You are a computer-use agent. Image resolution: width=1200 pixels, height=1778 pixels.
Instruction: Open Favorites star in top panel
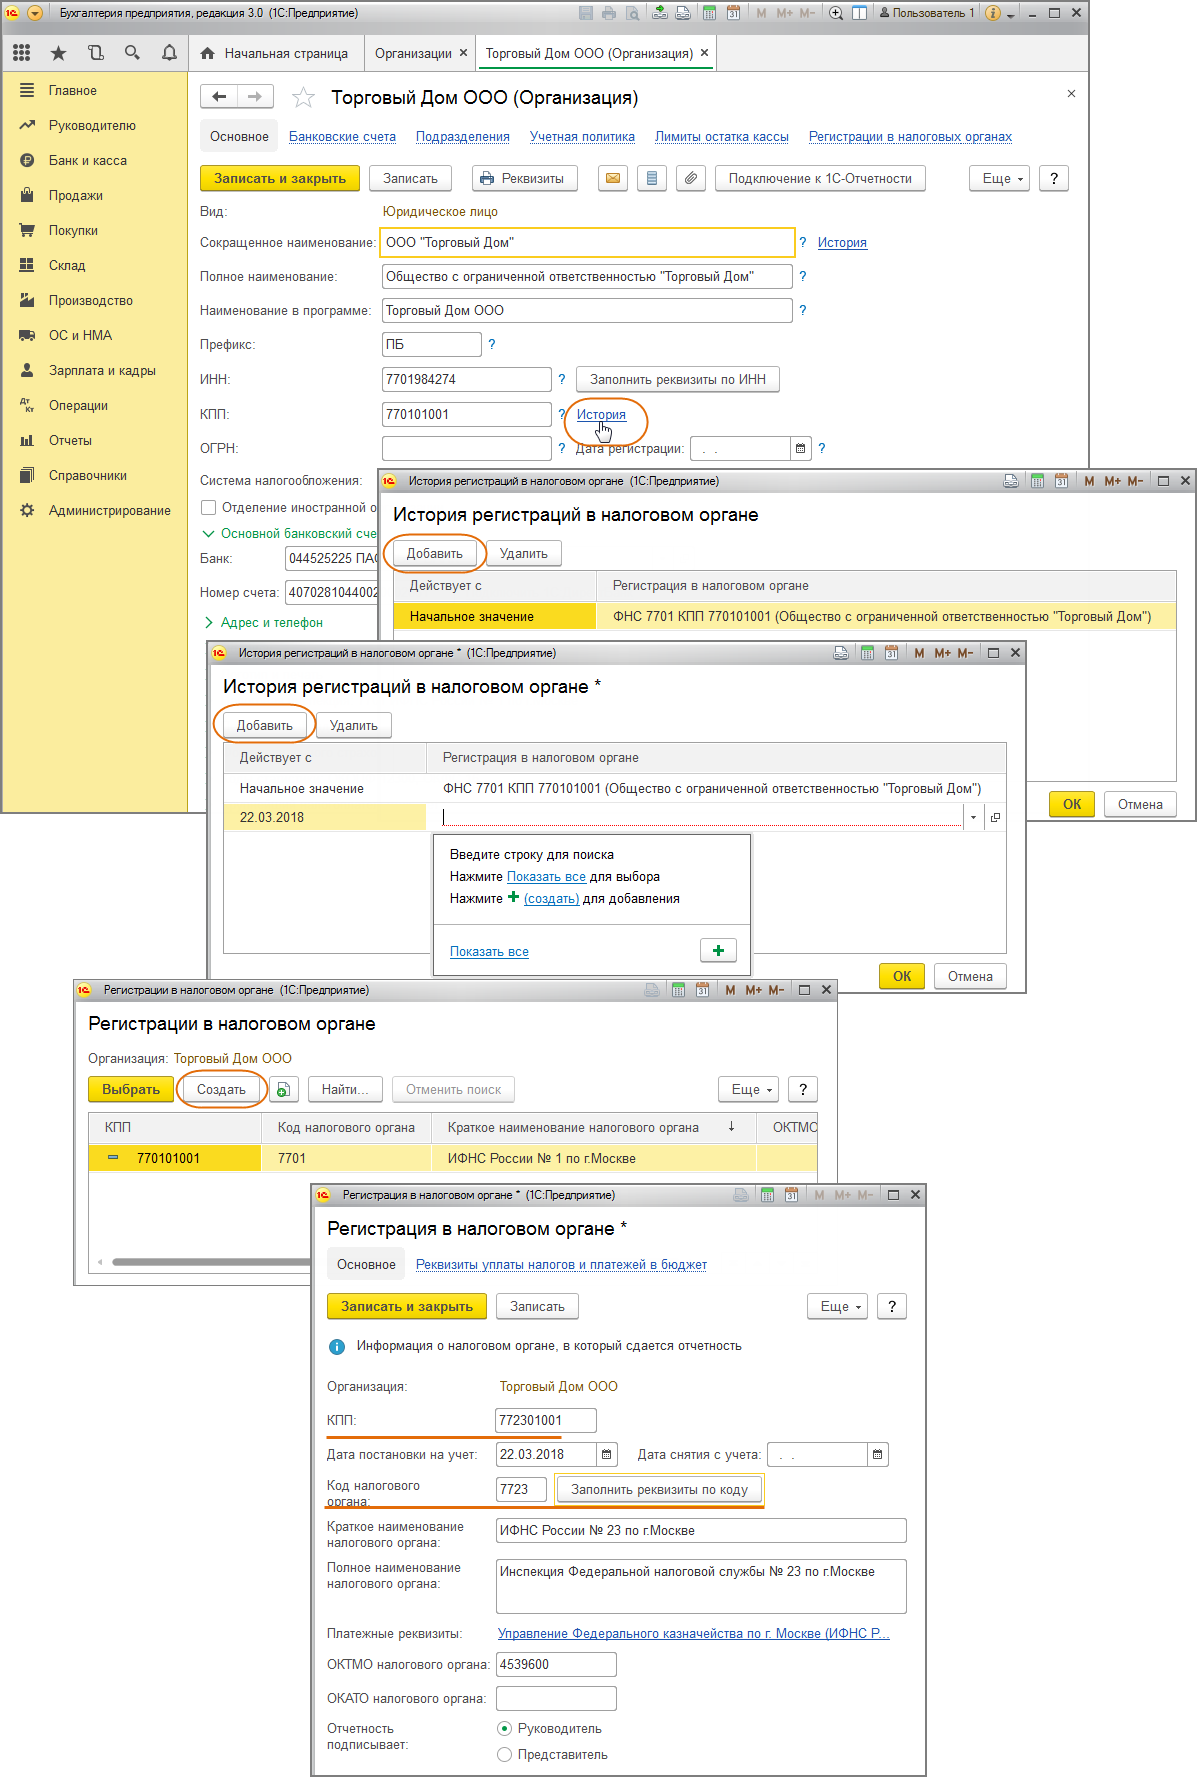click(59, 53)
